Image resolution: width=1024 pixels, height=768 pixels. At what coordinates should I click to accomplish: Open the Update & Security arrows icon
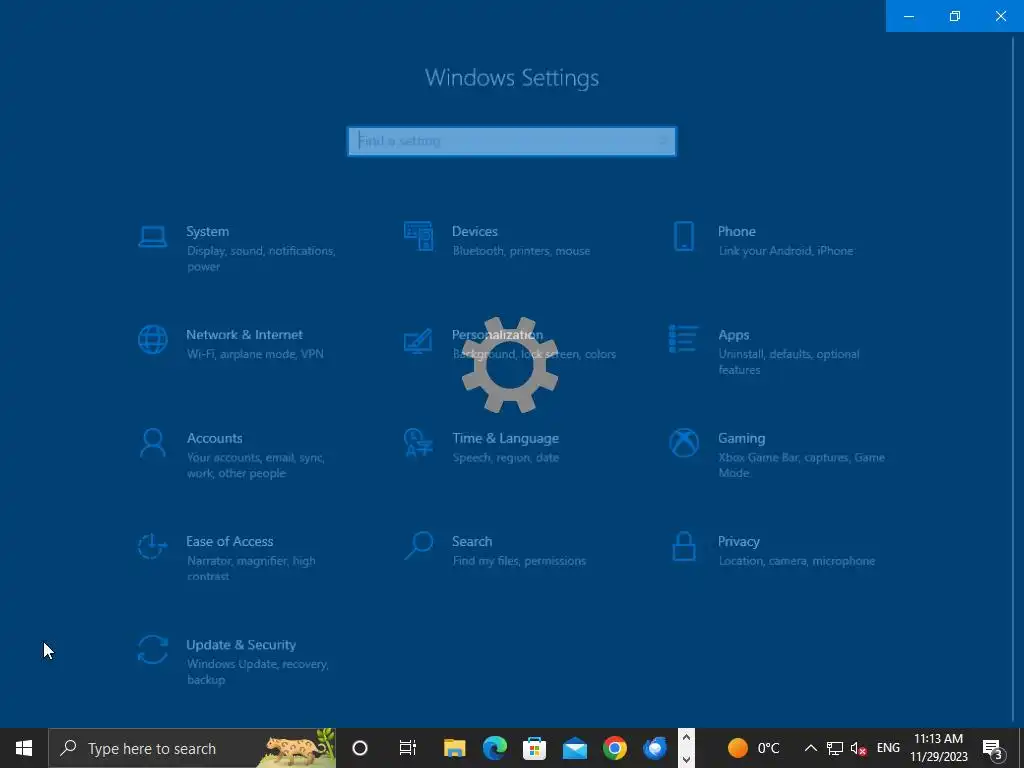tap(153, 650)
